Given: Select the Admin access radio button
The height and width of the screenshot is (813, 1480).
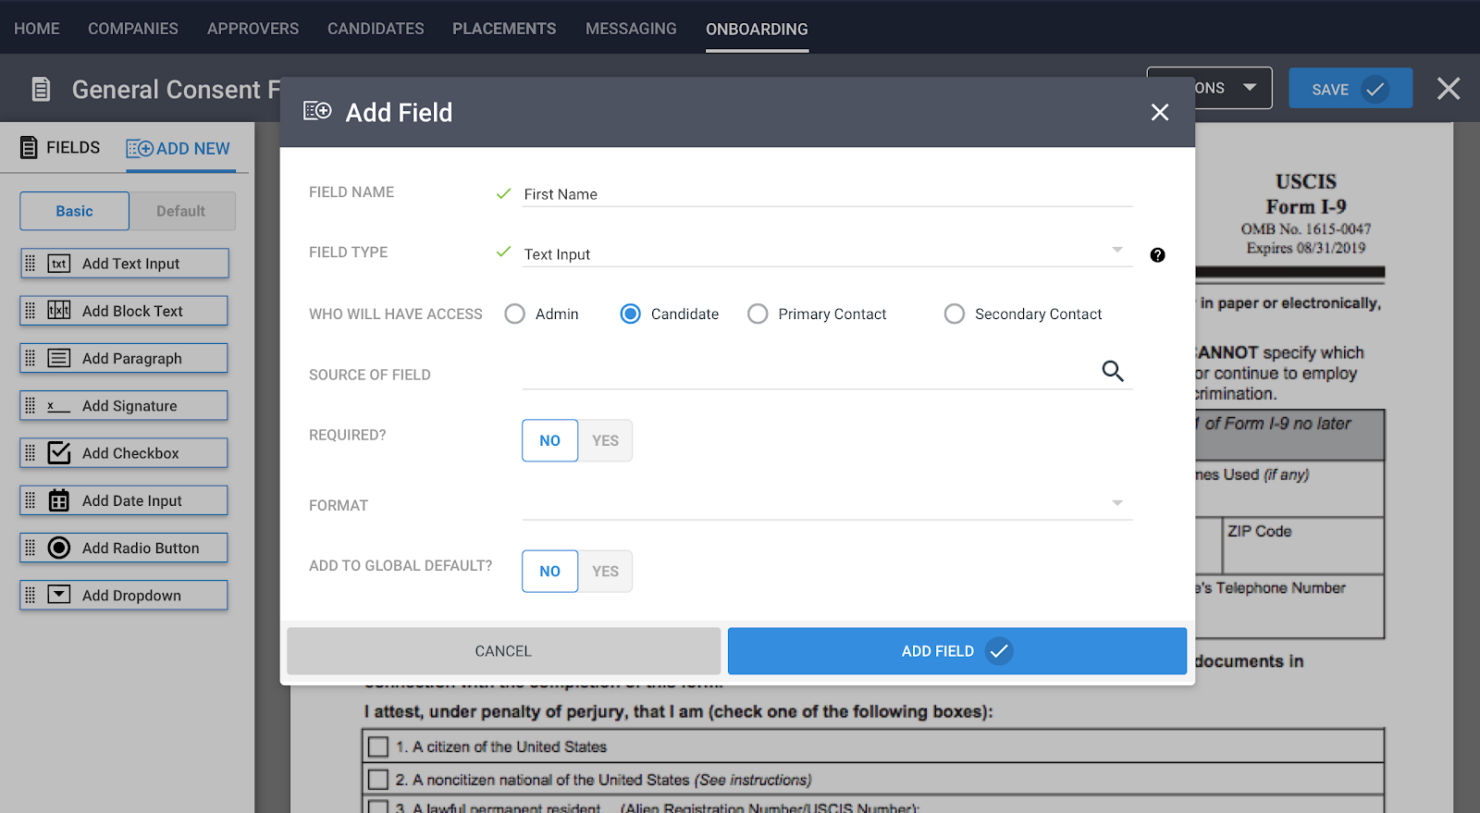Looking at the screenshot, I should click(515, 313).
